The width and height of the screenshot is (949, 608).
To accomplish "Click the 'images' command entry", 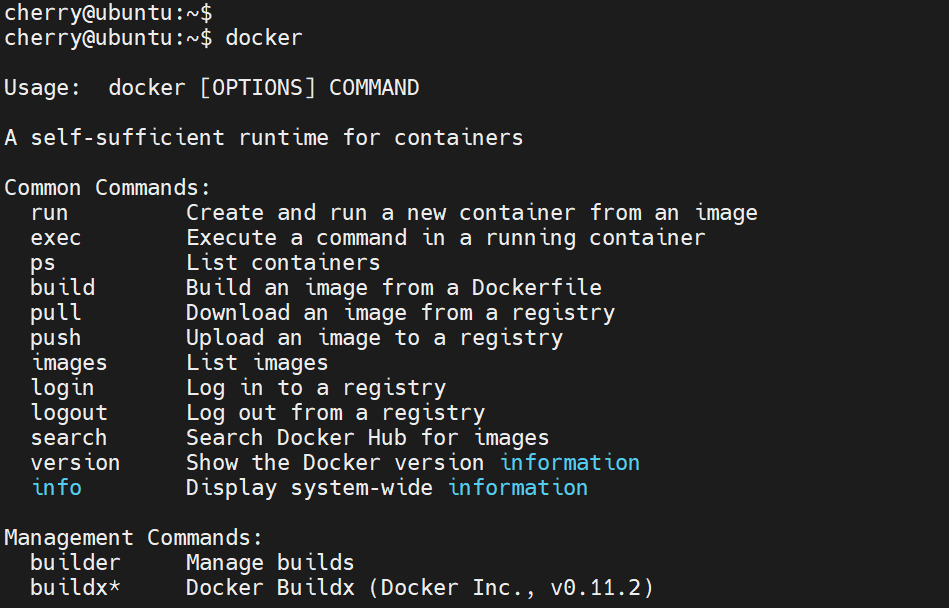I will pyautogui.click(x=69, y=362).
